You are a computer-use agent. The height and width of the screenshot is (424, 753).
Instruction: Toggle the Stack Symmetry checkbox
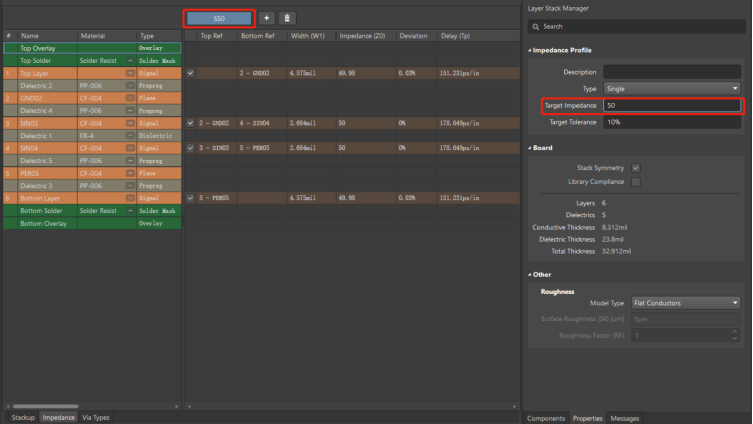coord(636,168)
